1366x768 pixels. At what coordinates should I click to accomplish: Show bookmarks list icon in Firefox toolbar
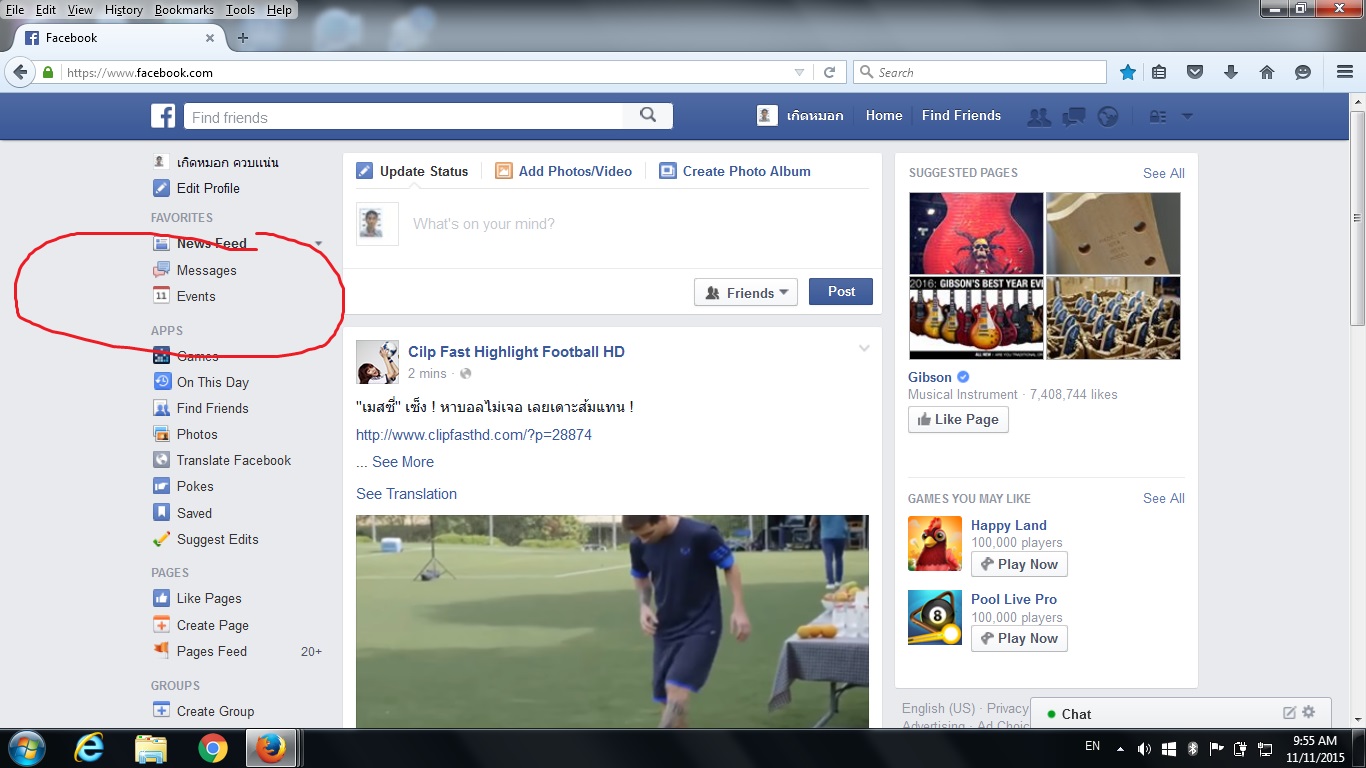pos(1159,72)
